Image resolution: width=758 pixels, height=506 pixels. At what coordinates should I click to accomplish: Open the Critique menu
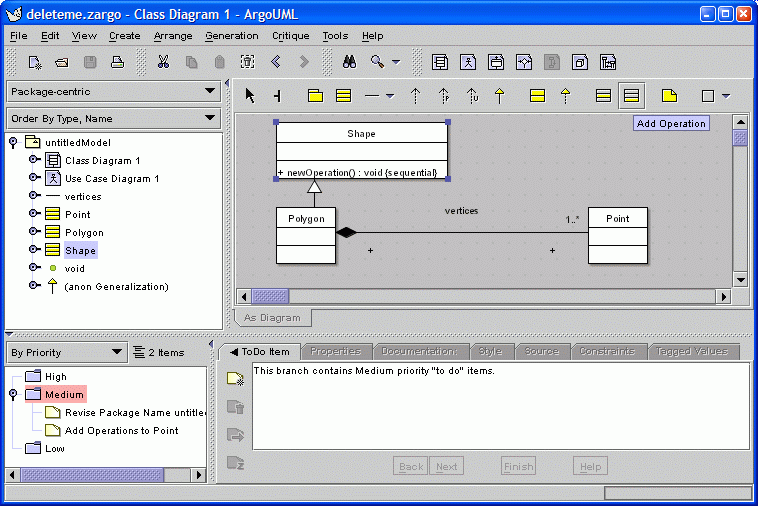291,36
